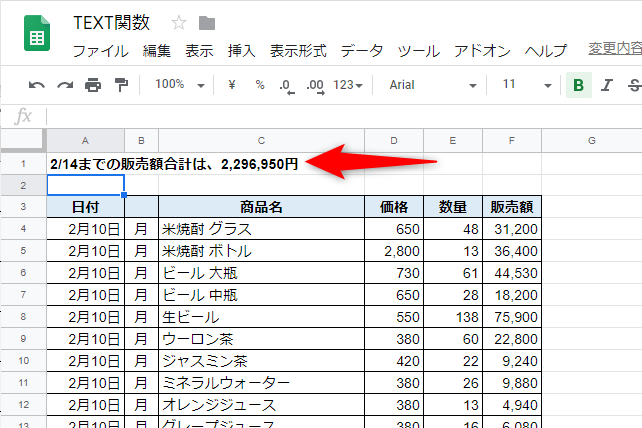Open the Arial font dropdown
Viewport: 642px width, 428px height.
pyautogui.click(x=433, y=85)
